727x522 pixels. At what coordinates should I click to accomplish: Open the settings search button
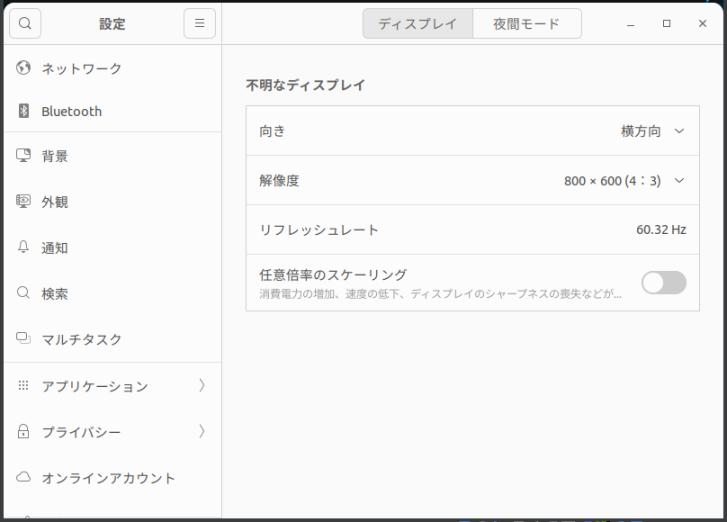(25, 23)
